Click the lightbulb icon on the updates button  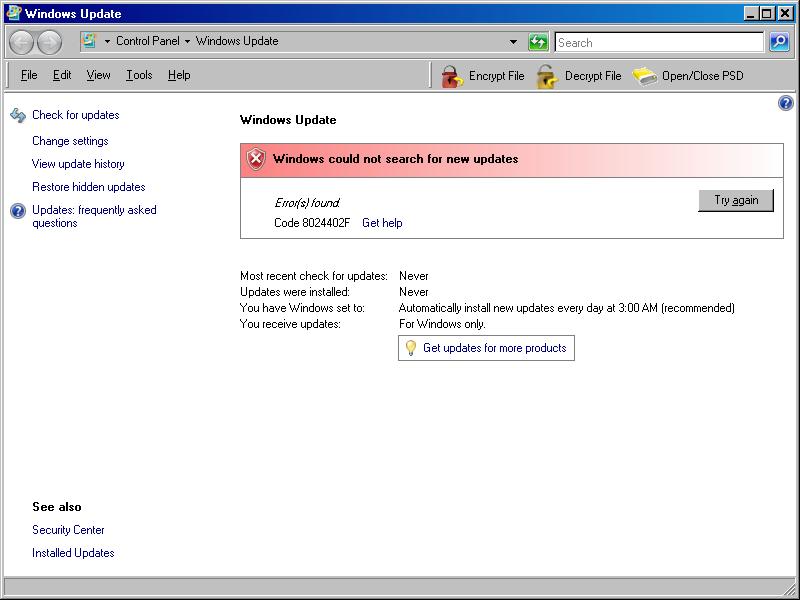pyautogui.click(x=413, y=348)
